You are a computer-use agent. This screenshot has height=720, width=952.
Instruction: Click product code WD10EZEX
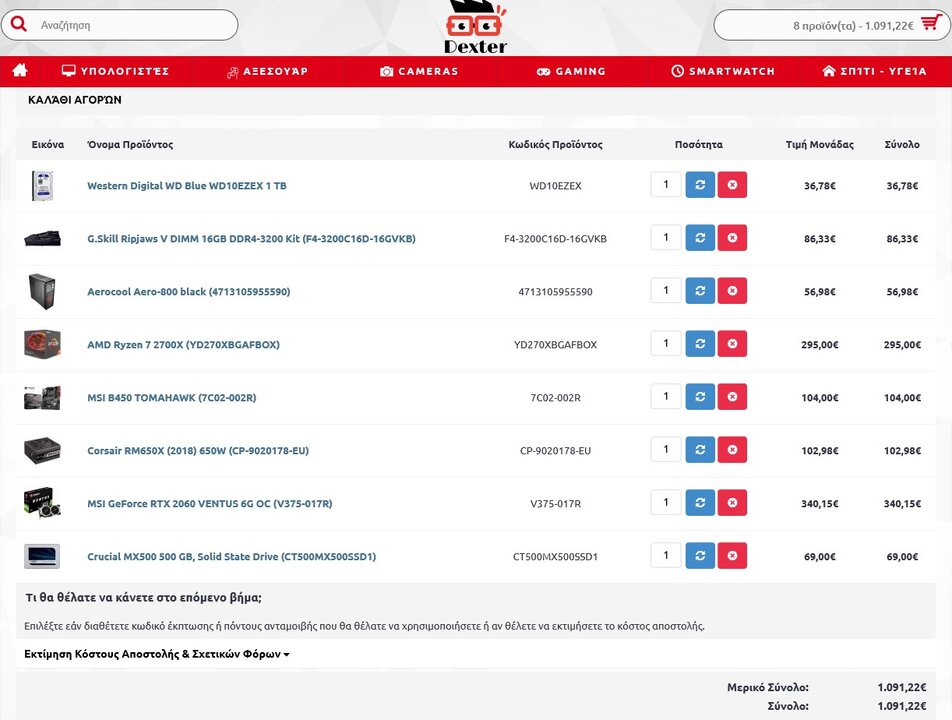pos(555,186)
